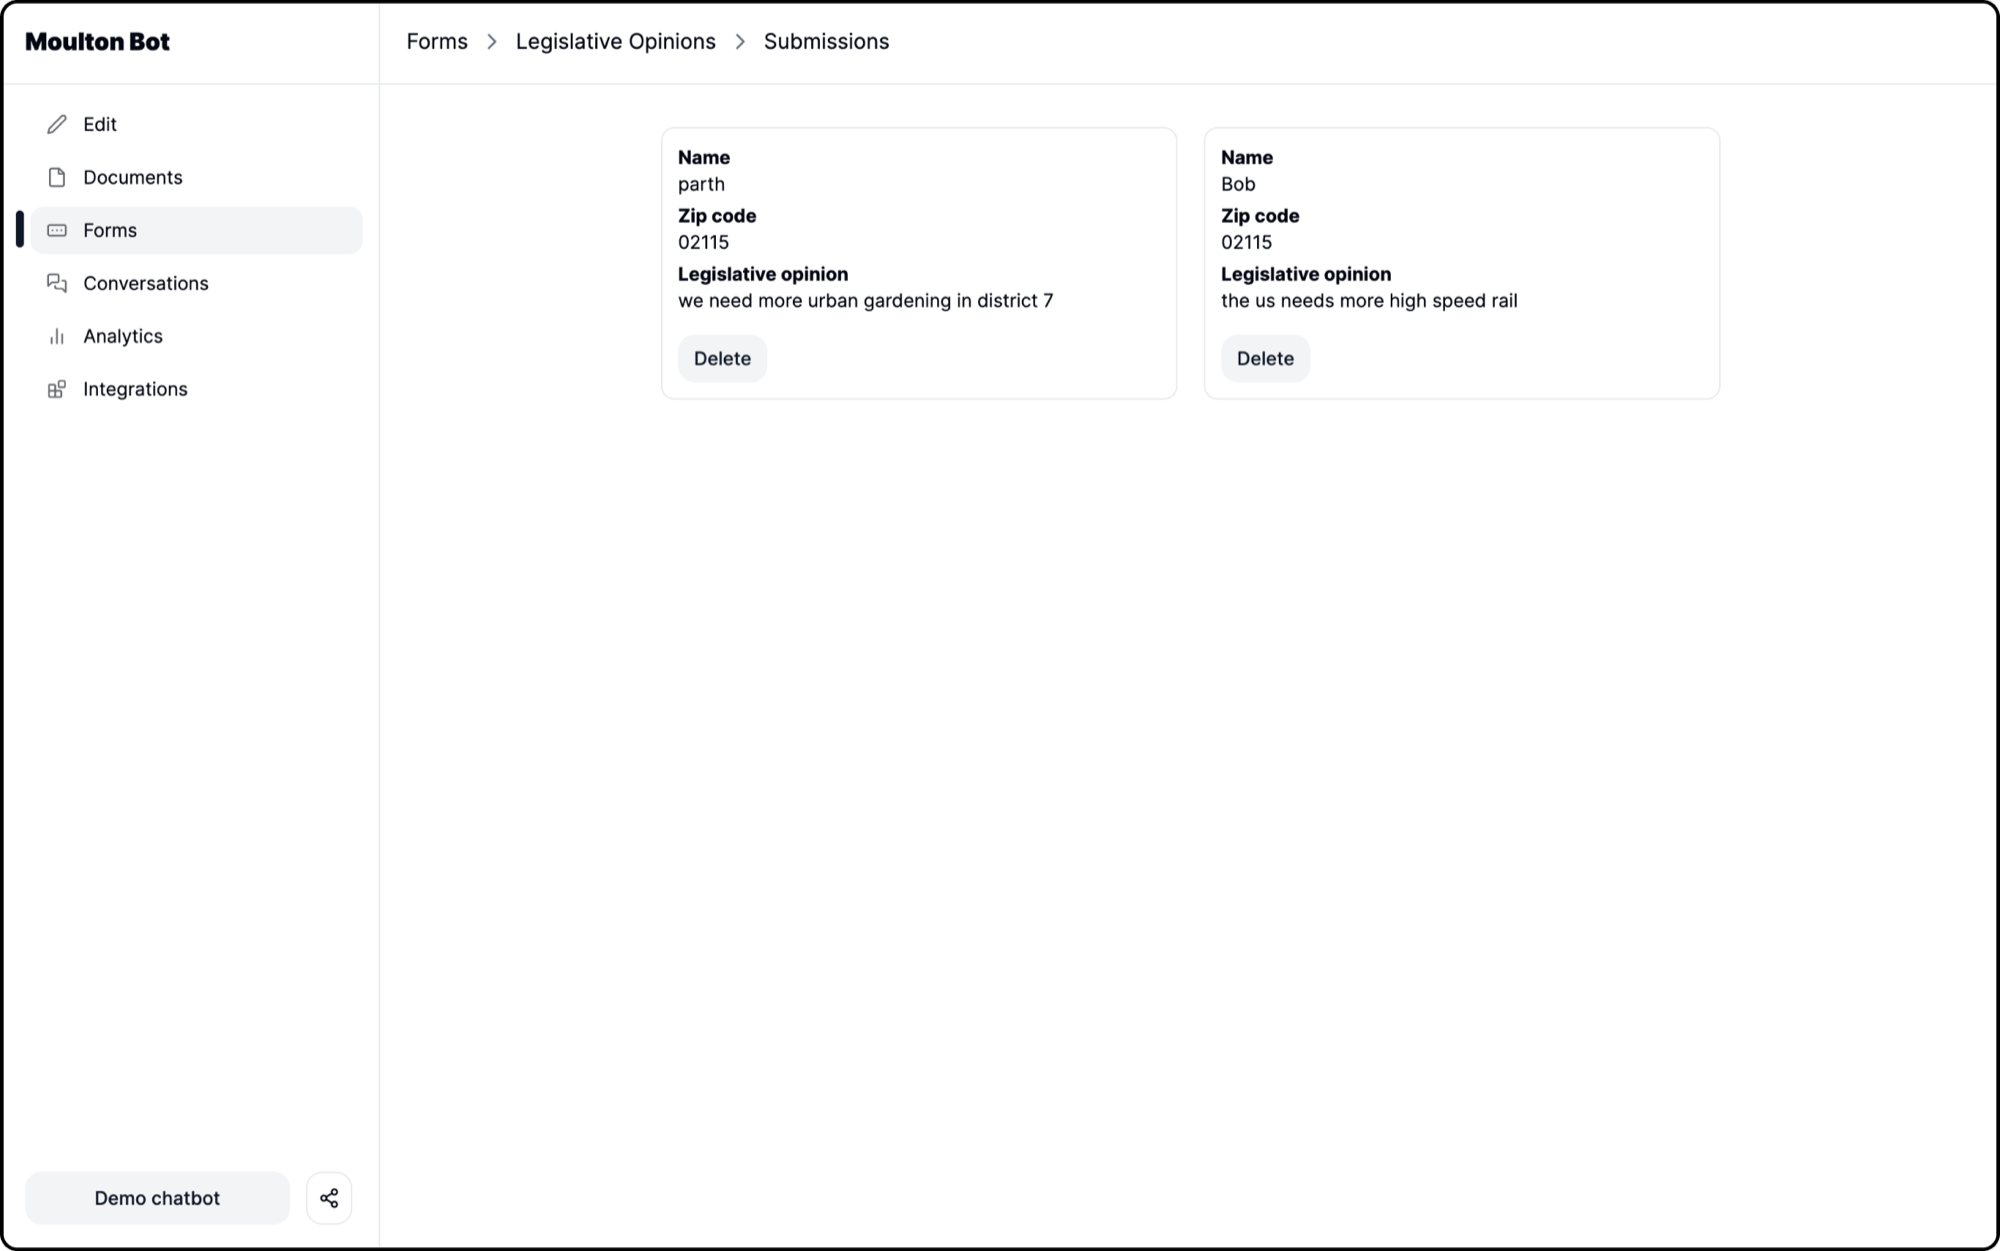Open Conversations using its chat bubbles icon

tap(58, 283)
